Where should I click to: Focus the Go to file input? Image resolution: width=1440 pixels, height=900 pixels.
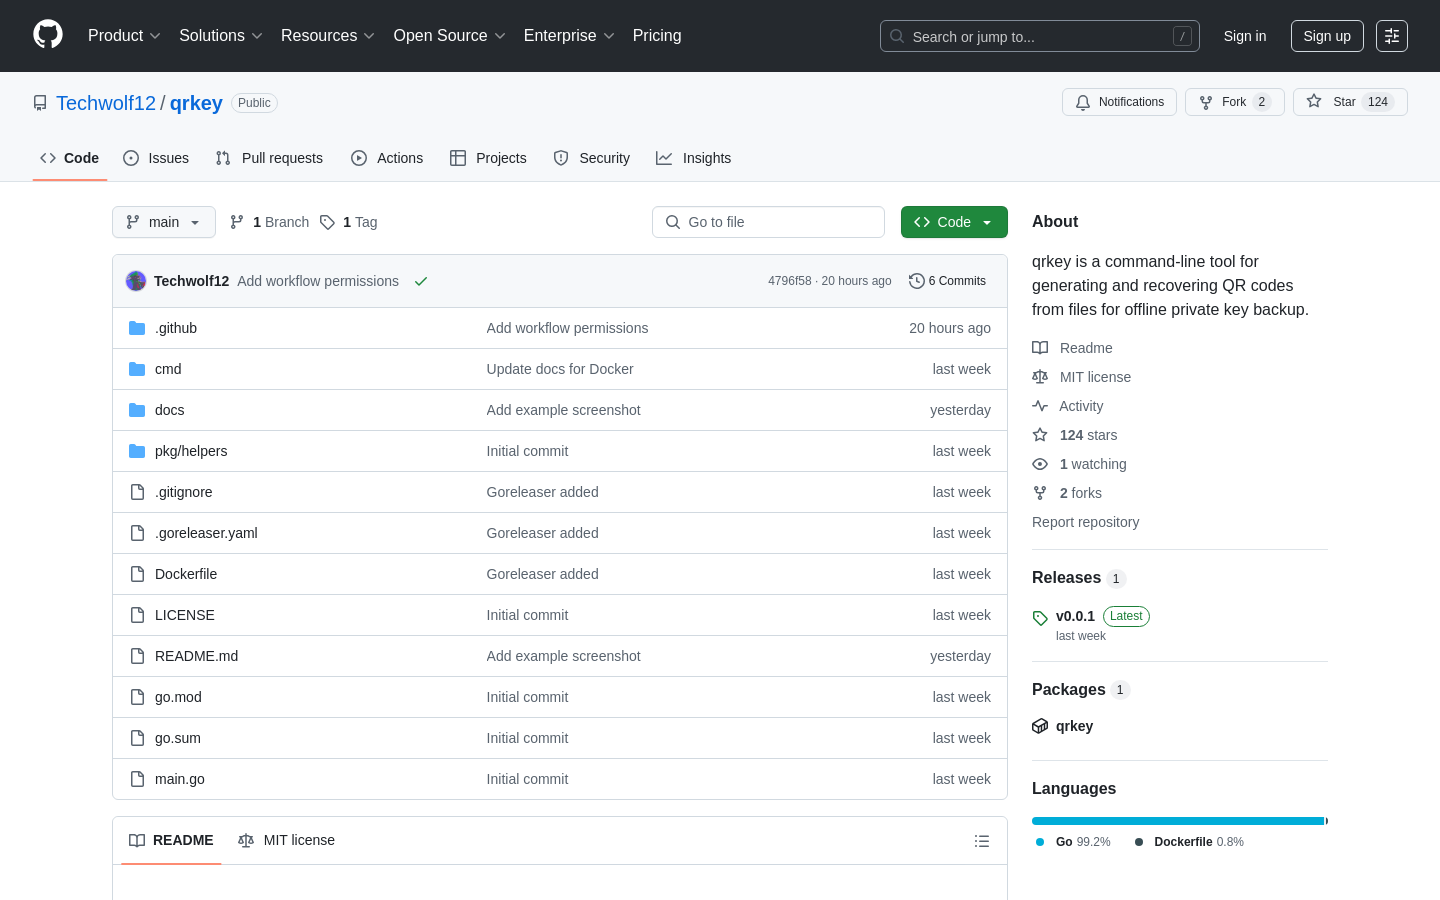pyautogui.click(x=768, y=222)
